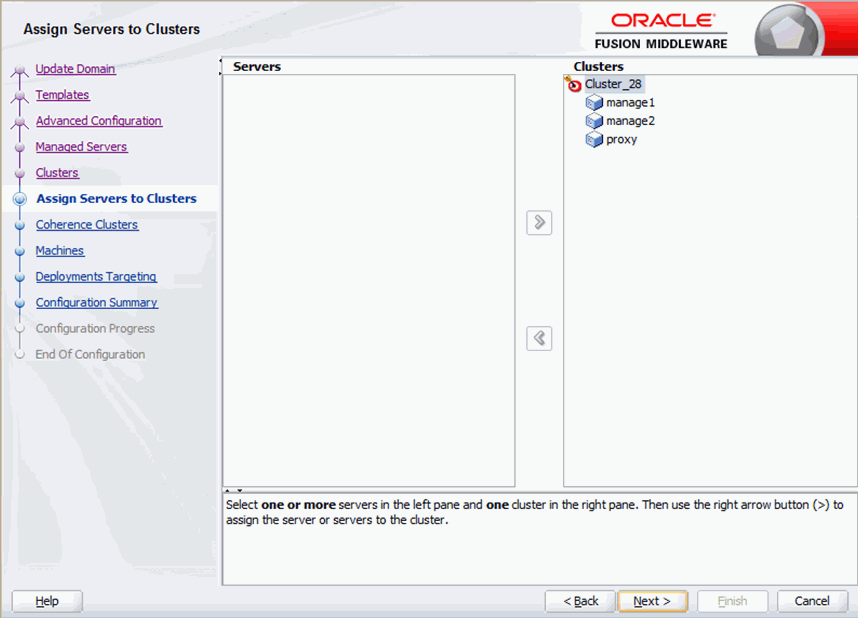Click the Next button

[652, 601]
